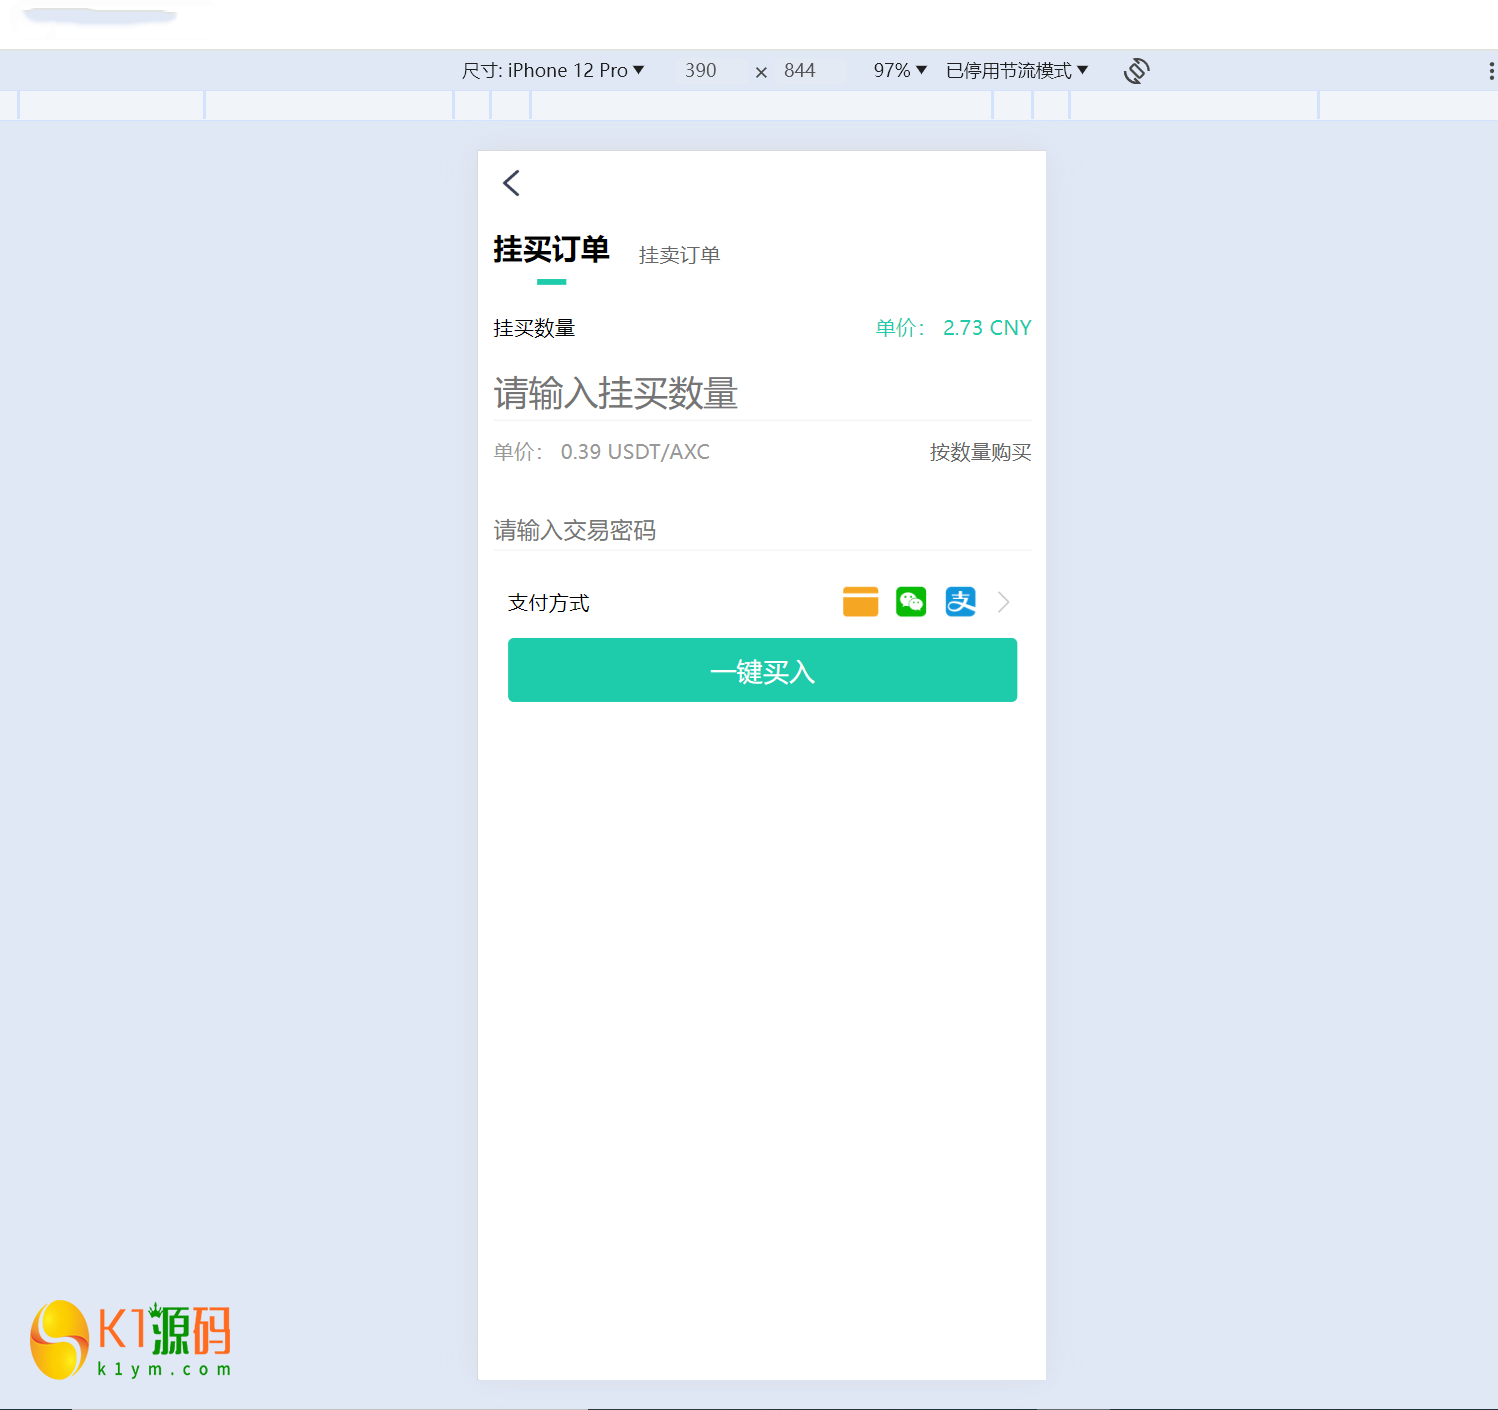Click the 挂买数量 label

tap(534, 328)
